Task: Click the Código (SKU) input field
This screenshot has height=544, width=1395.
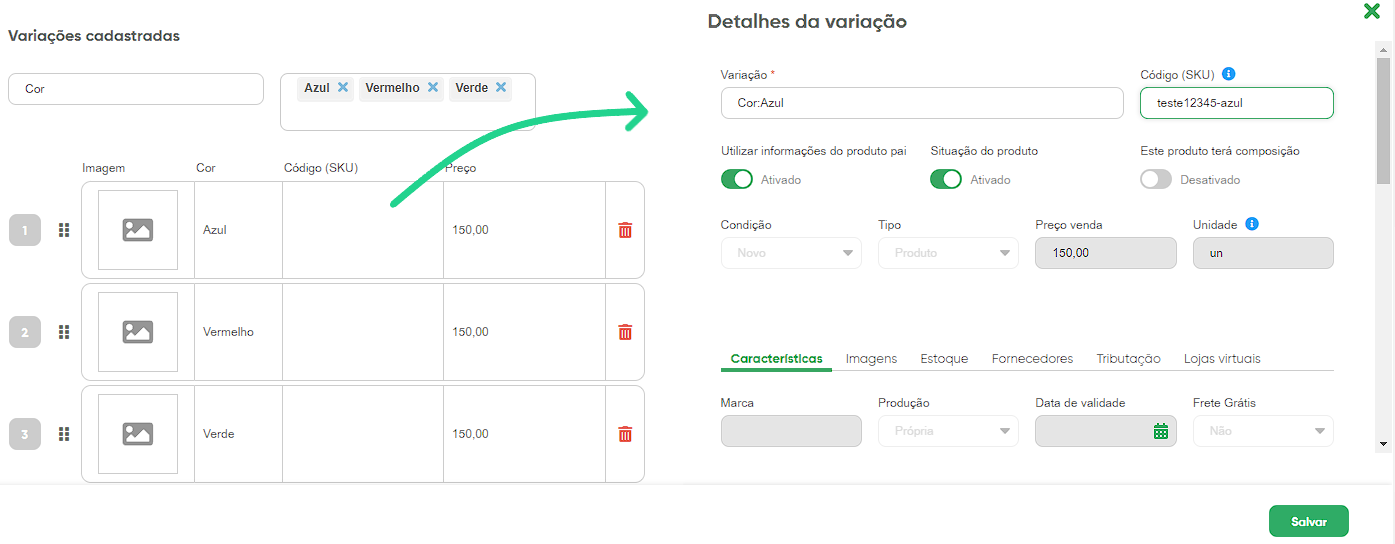Action: (1236, 102)
